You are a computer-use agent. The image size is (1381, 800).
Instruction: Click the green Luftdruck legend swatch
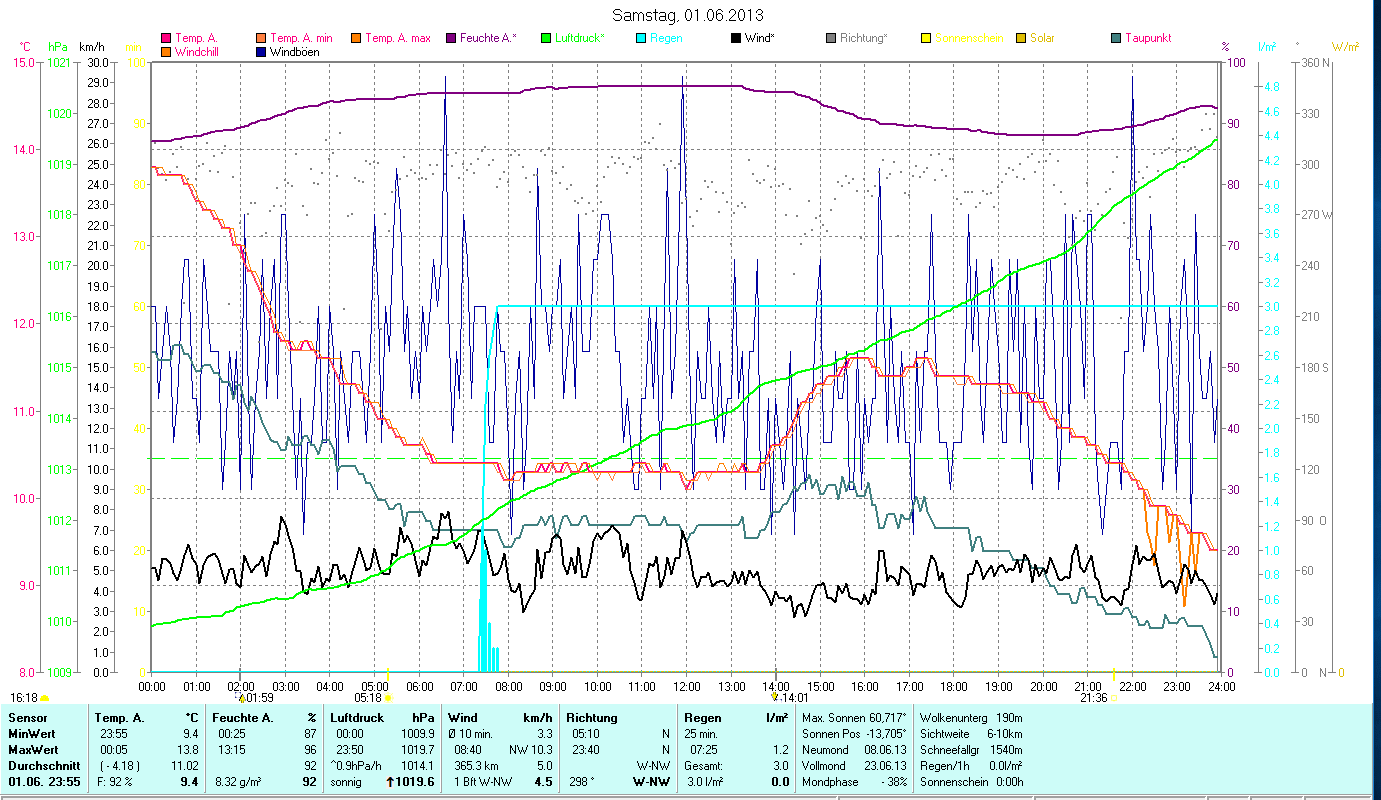pos(546,38)
